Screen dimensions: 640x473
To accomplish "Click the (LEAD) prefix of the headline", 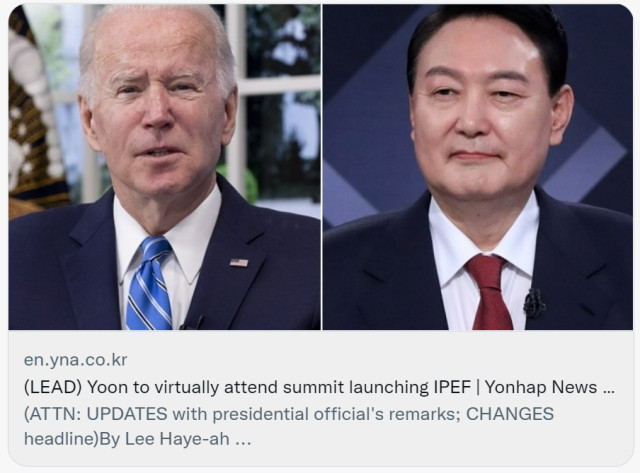I will tap(53, 387).
